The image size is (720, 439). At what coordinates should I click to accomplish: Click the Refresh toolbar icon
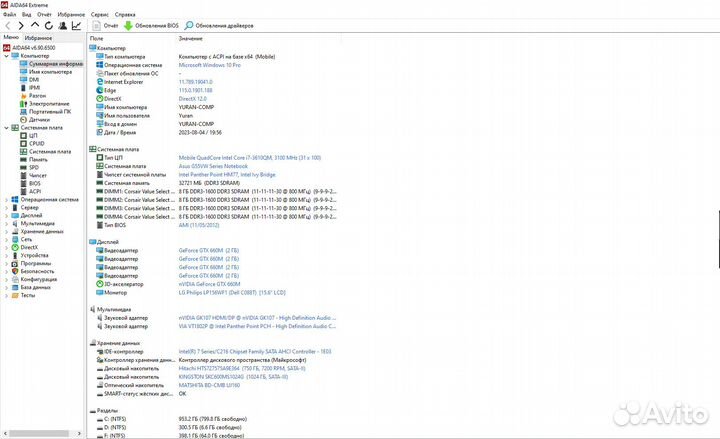49,25
